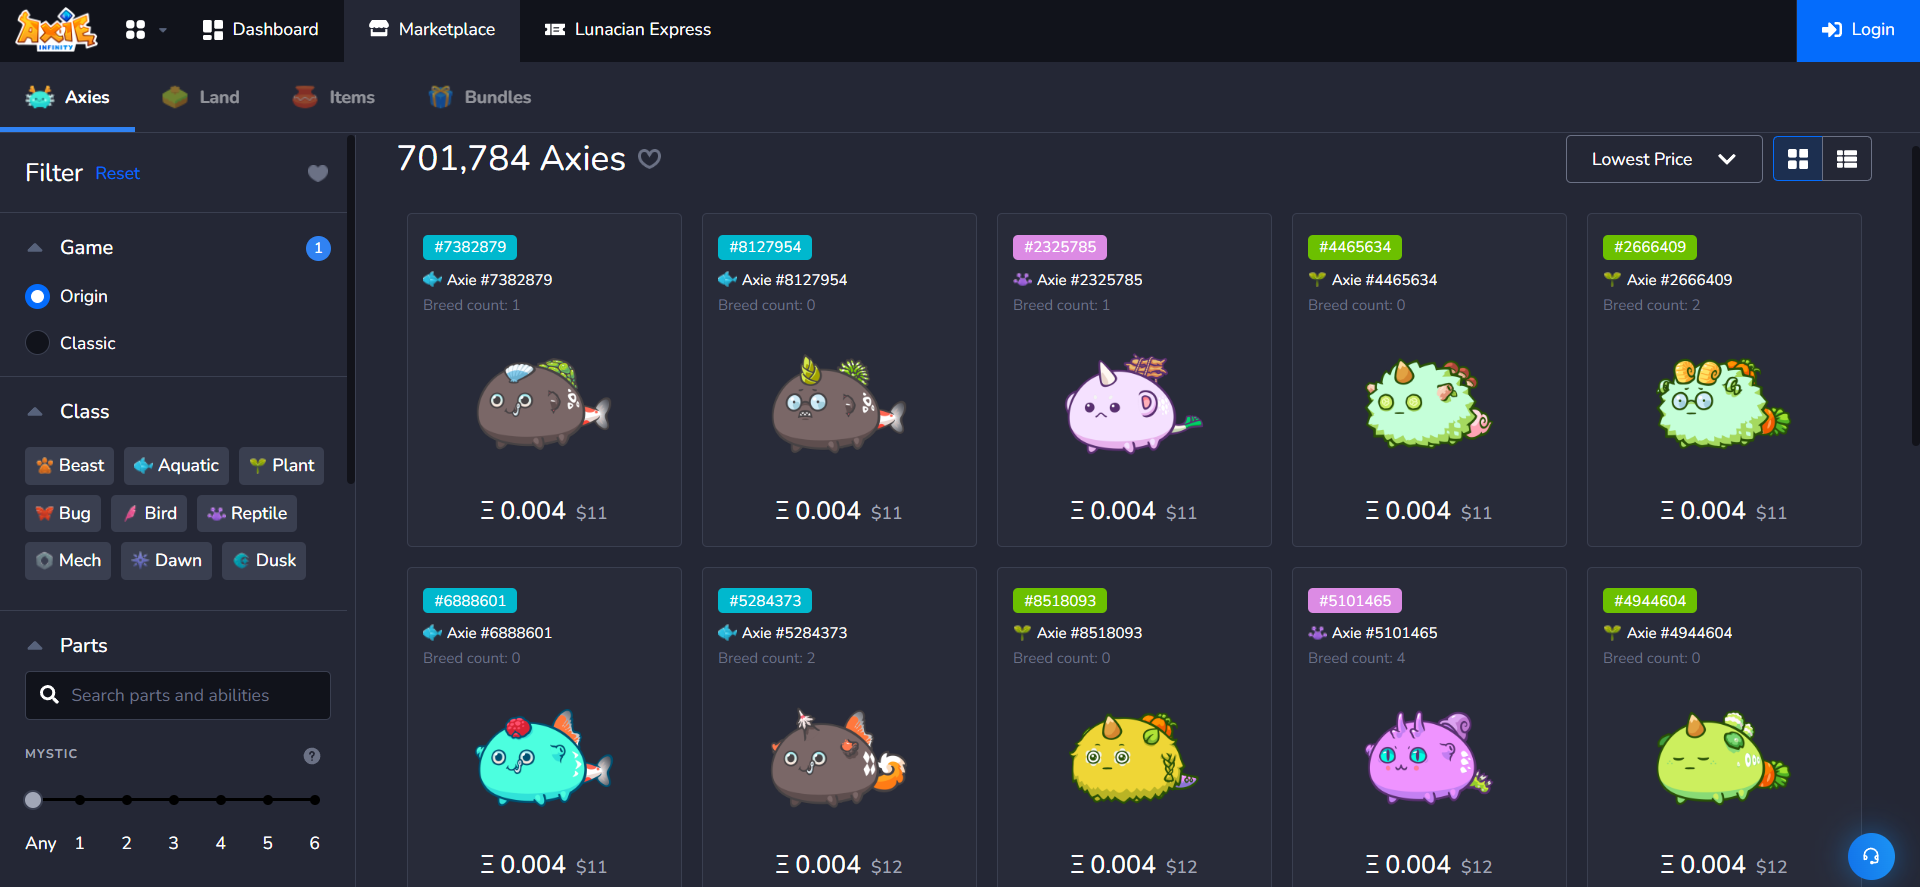Viewport: 1920px width, 887px height.
Task: Click the #6888601 ID badge
Action: pyautogui.click(x=470, y=601)
